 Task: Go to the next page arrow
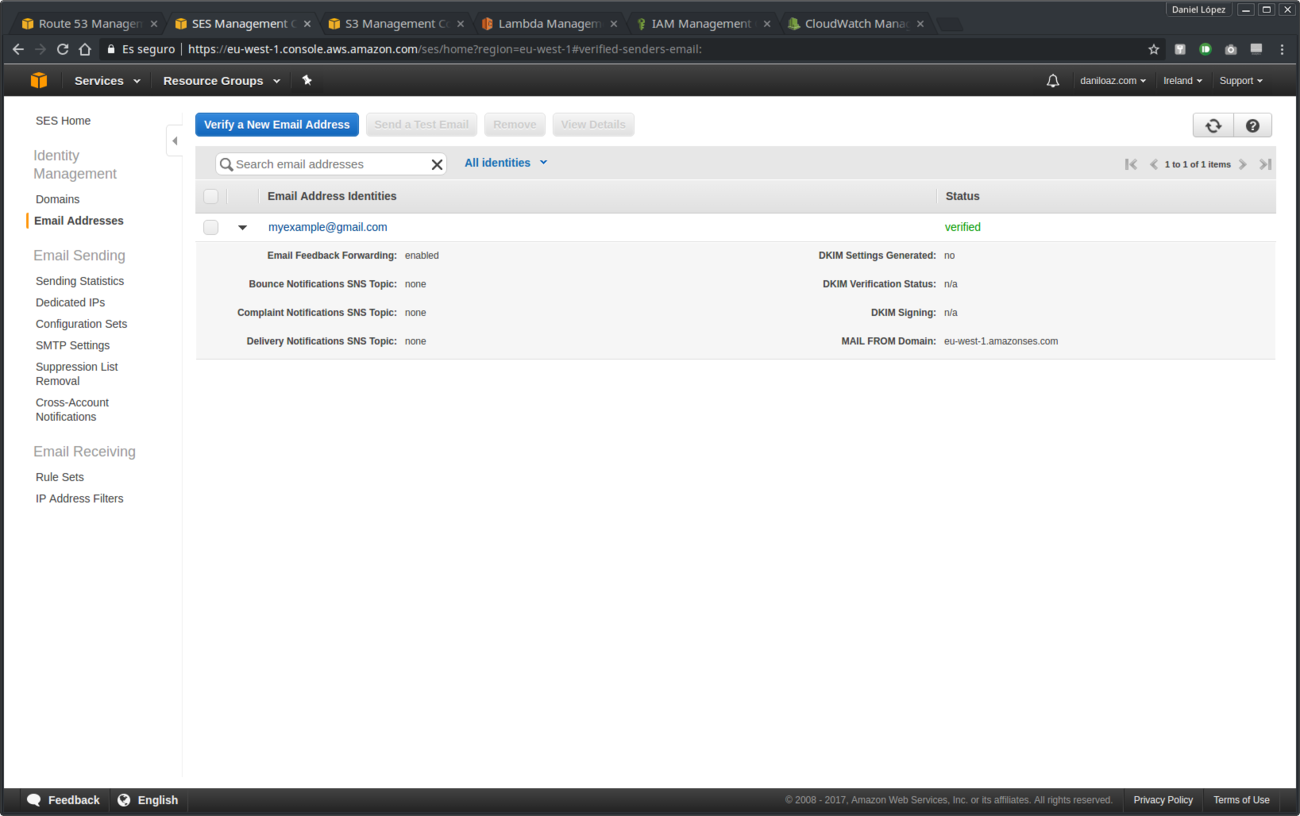[x=1243, y=164]
